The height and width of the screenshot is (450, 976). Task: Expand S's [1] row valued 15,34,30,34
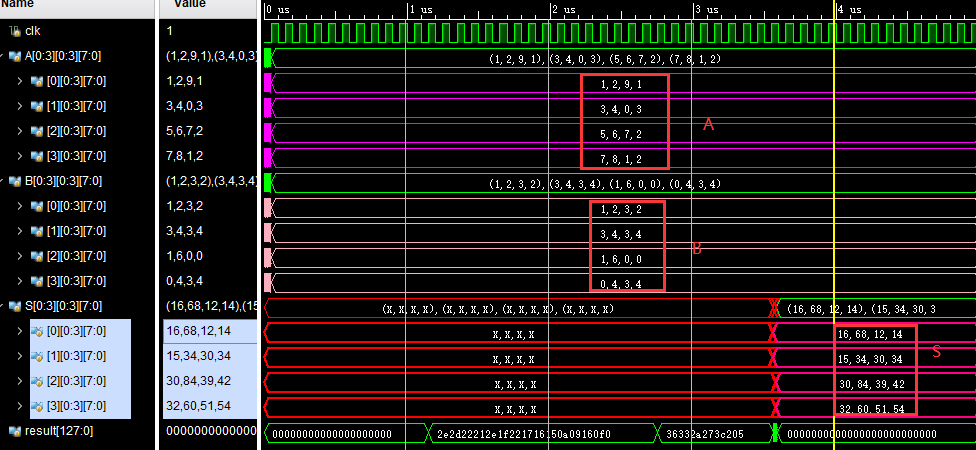point(20,356)
